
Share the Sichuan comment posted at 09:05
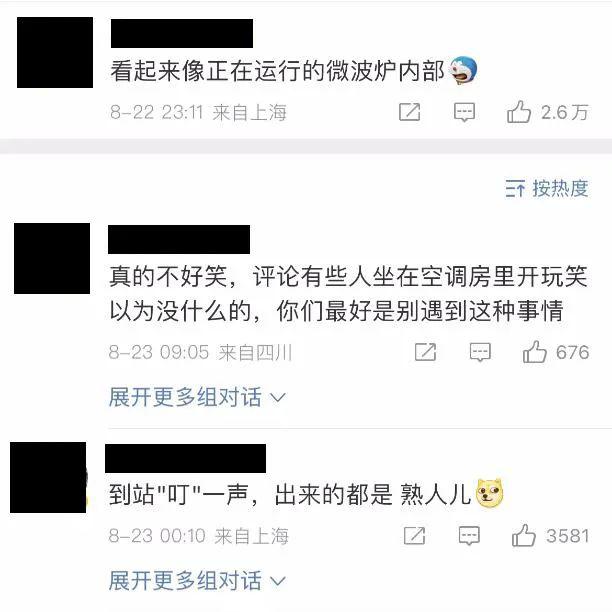[x=425, y=352]
